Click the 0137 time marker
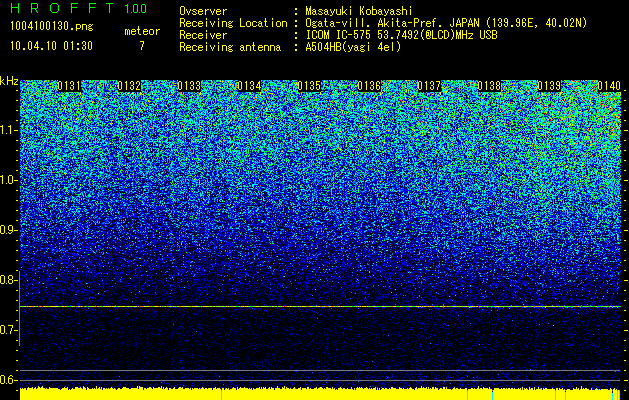 pyautogui.click(x=429, y=86)
